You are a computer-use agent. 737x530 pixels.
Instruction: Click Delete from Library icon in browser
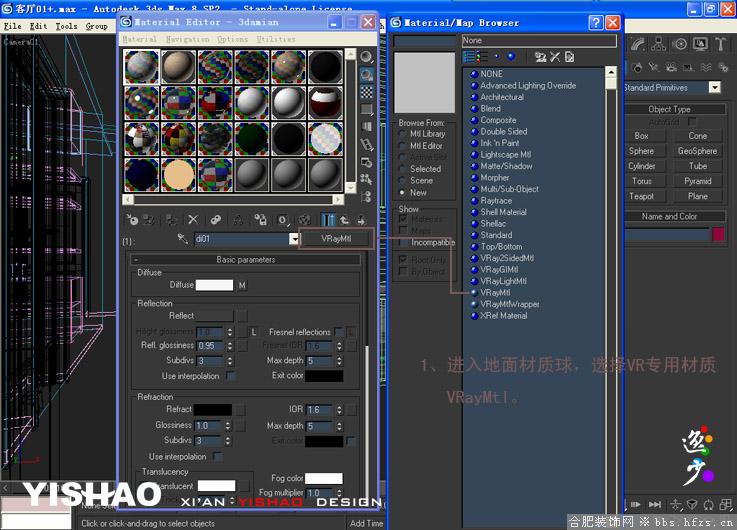tap(555, 57)
